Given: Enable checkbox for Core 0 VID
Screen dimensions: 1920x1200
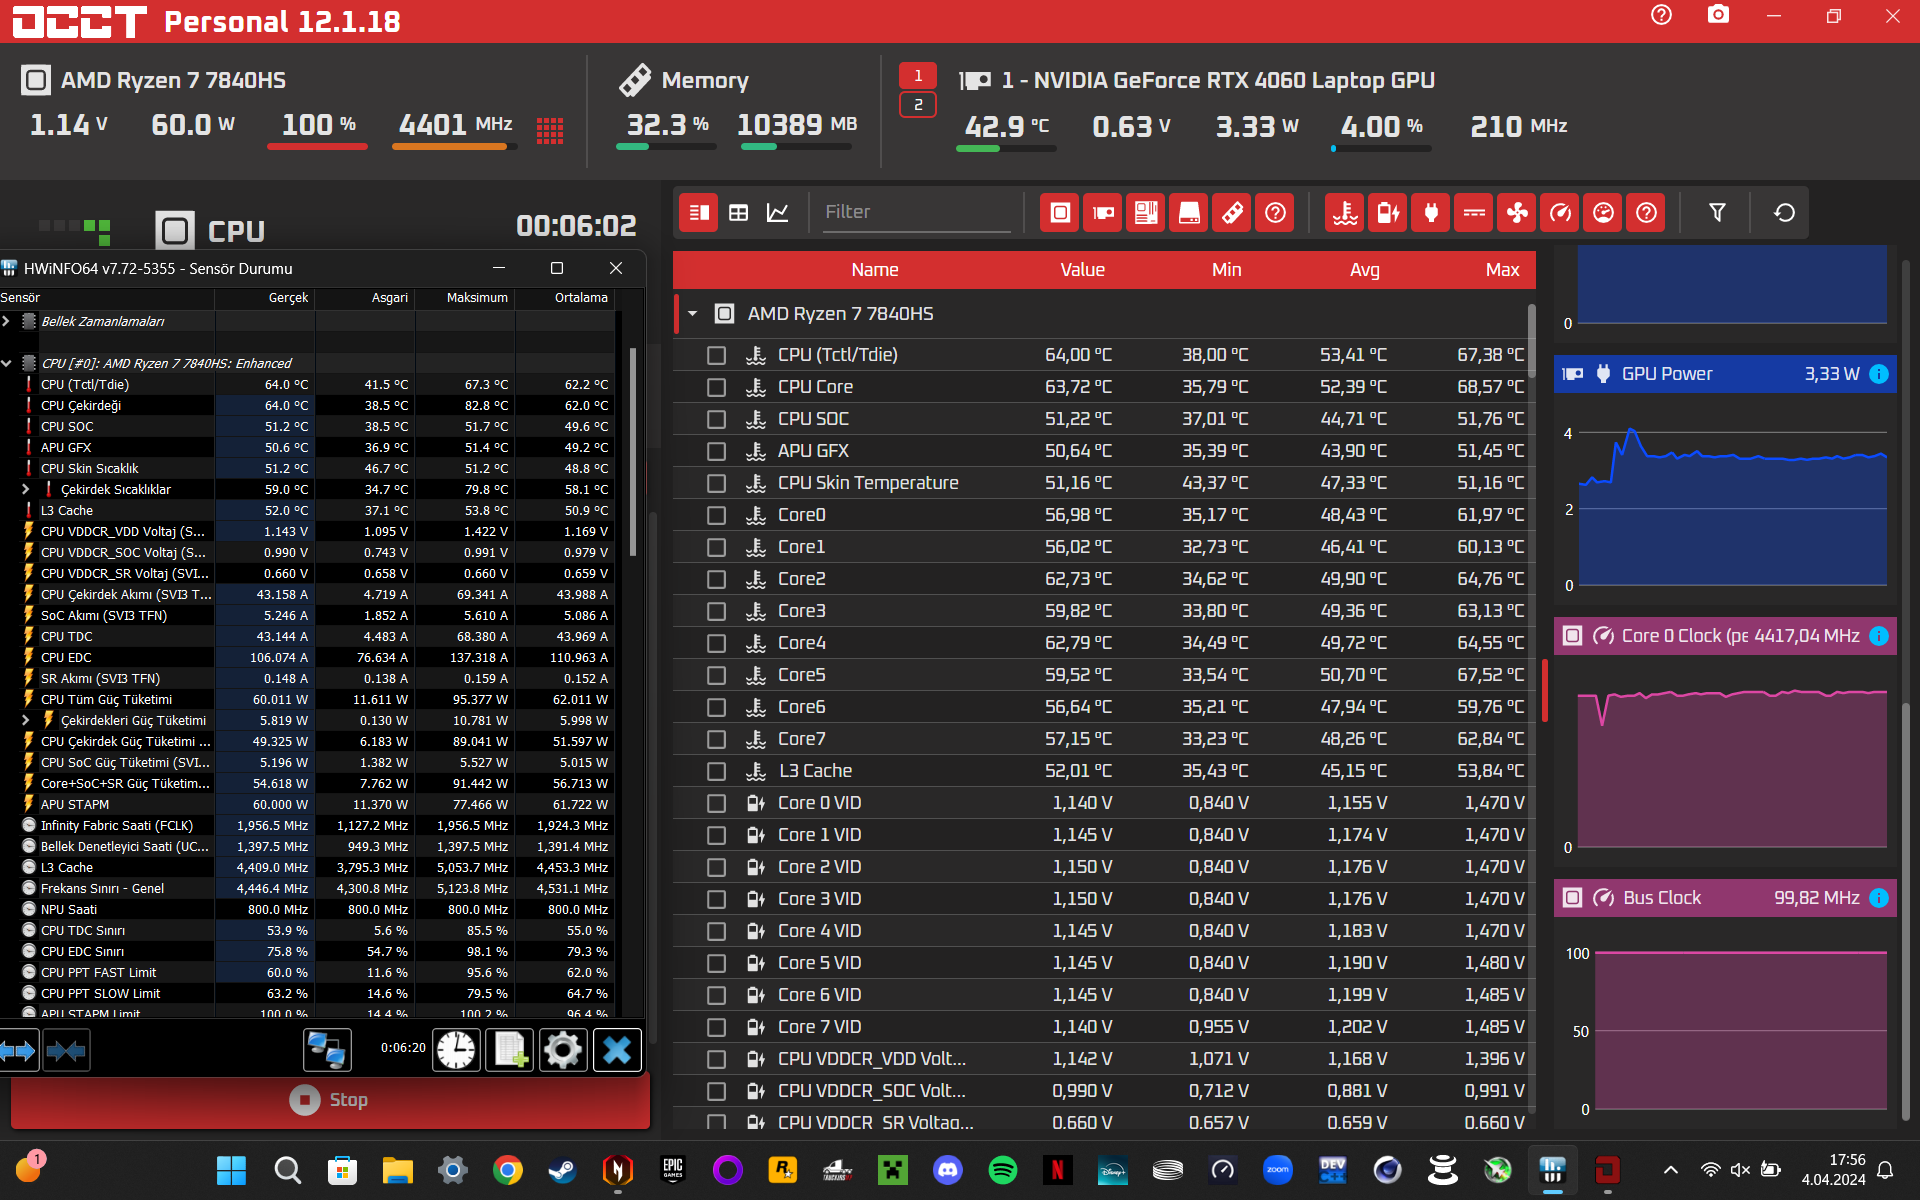Looking at the screenshot, I should tap(716, 803).
